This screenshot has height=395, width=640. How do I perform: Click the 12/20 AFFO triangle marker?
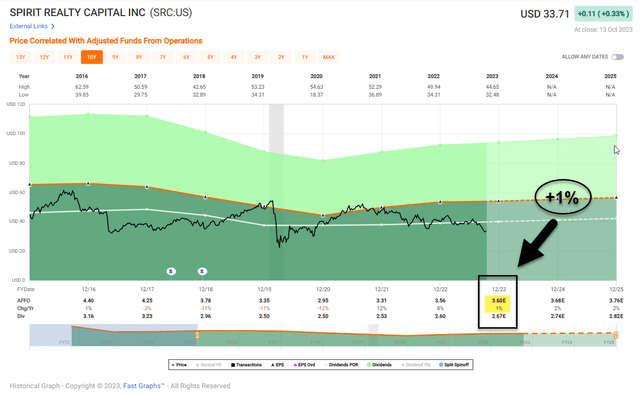tap(323, 215)
